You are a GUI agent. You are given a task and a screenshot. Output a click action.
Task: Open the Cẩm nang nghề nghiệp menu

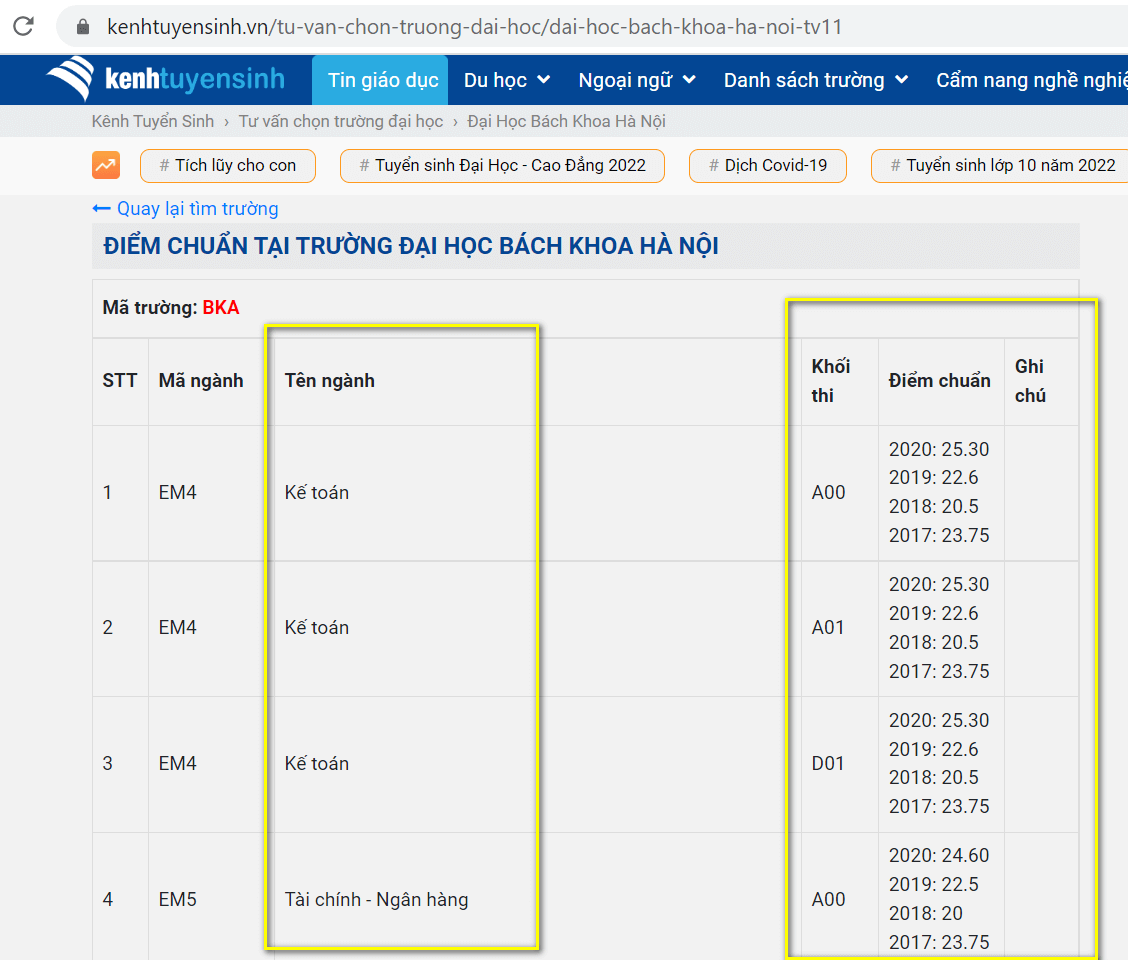(x=1030, y=80)
